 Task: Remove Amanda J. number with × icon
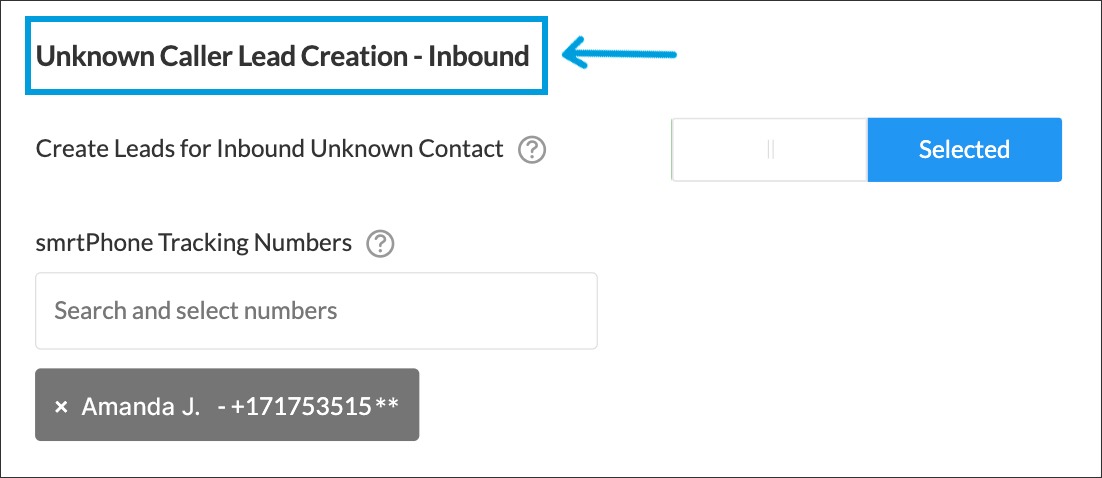click(61, 407)
